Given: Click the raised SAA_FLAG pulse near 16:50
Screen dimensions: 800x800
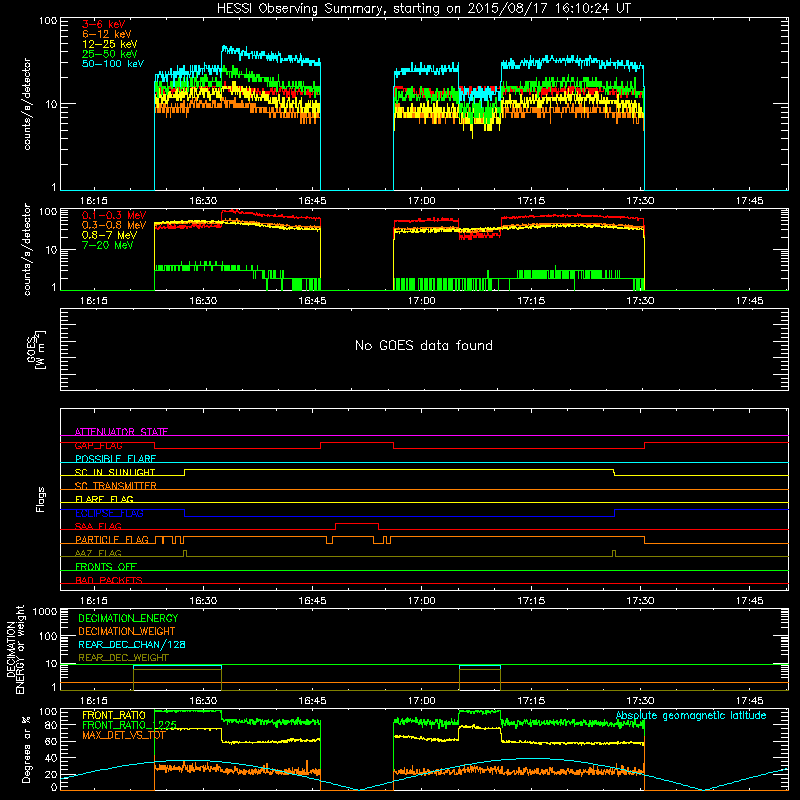Looking at the screenshot, I should 357,524.
